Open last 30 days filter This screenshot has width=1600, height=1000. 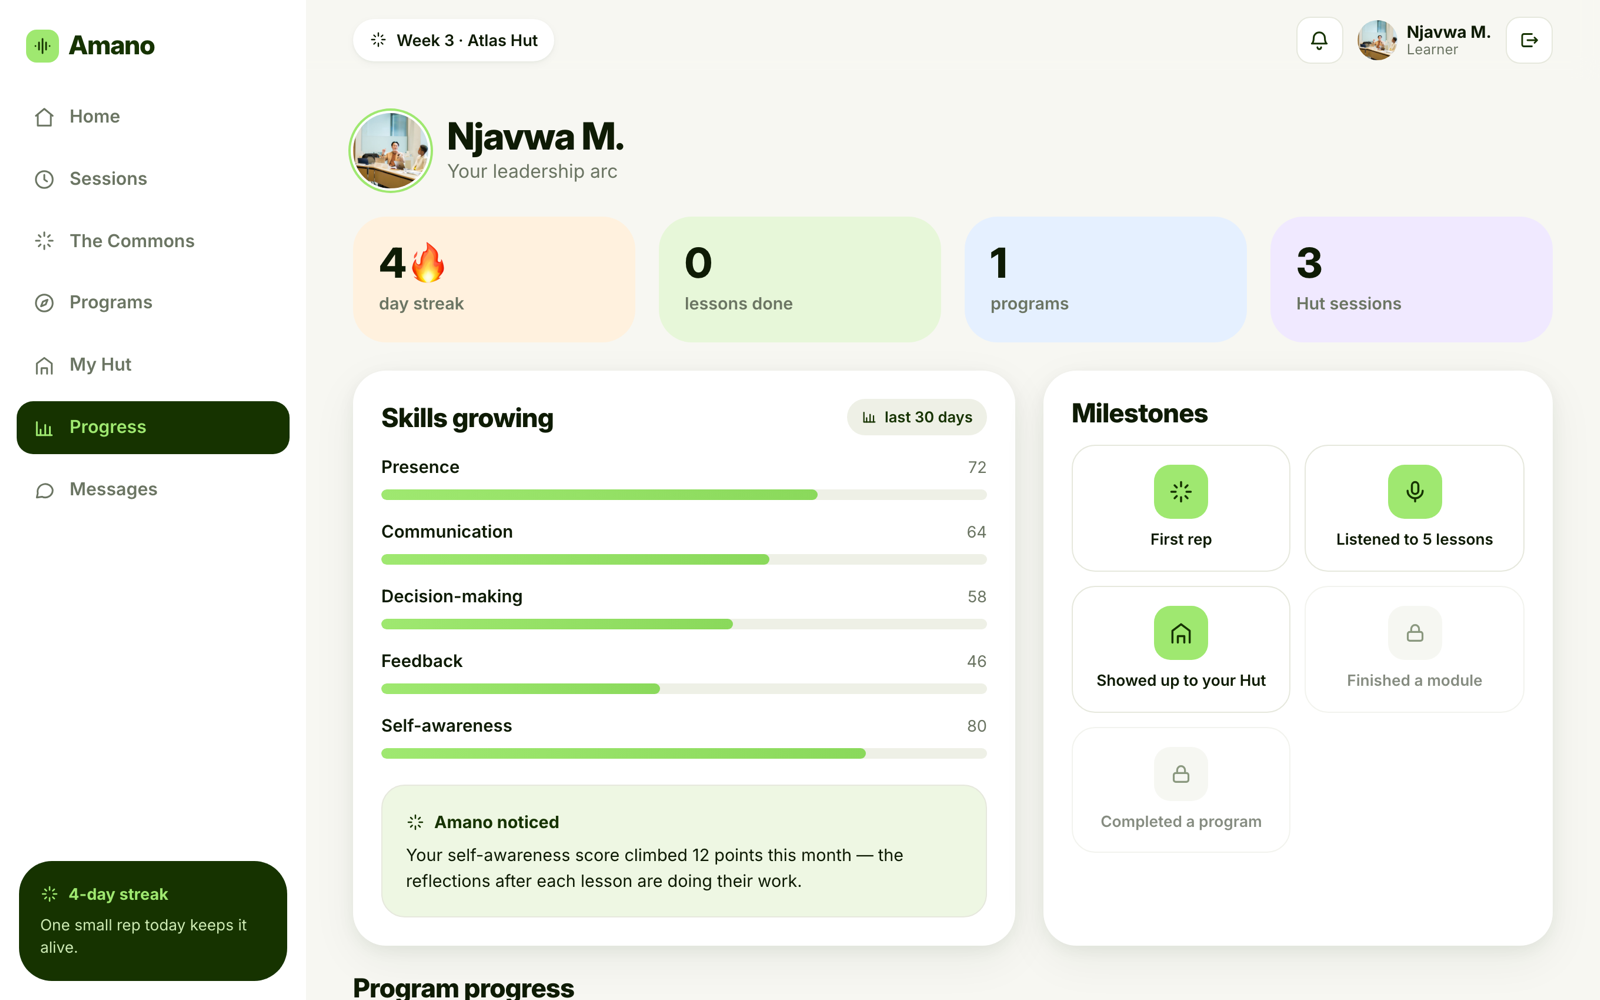coord(917,418)
